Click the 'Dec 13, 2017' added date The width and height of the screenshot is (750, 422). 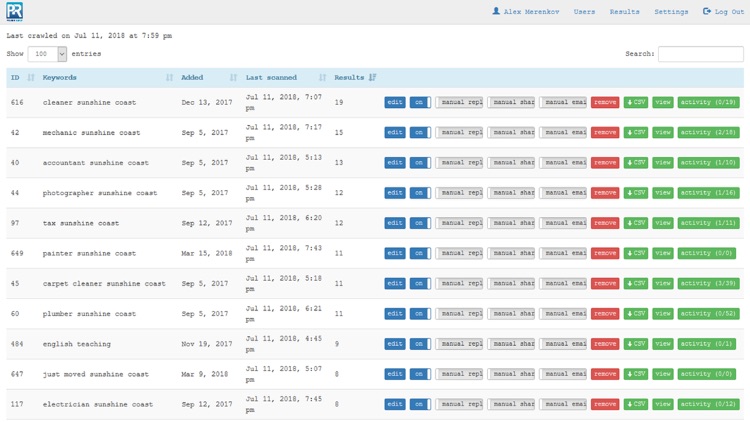[207, 102]
